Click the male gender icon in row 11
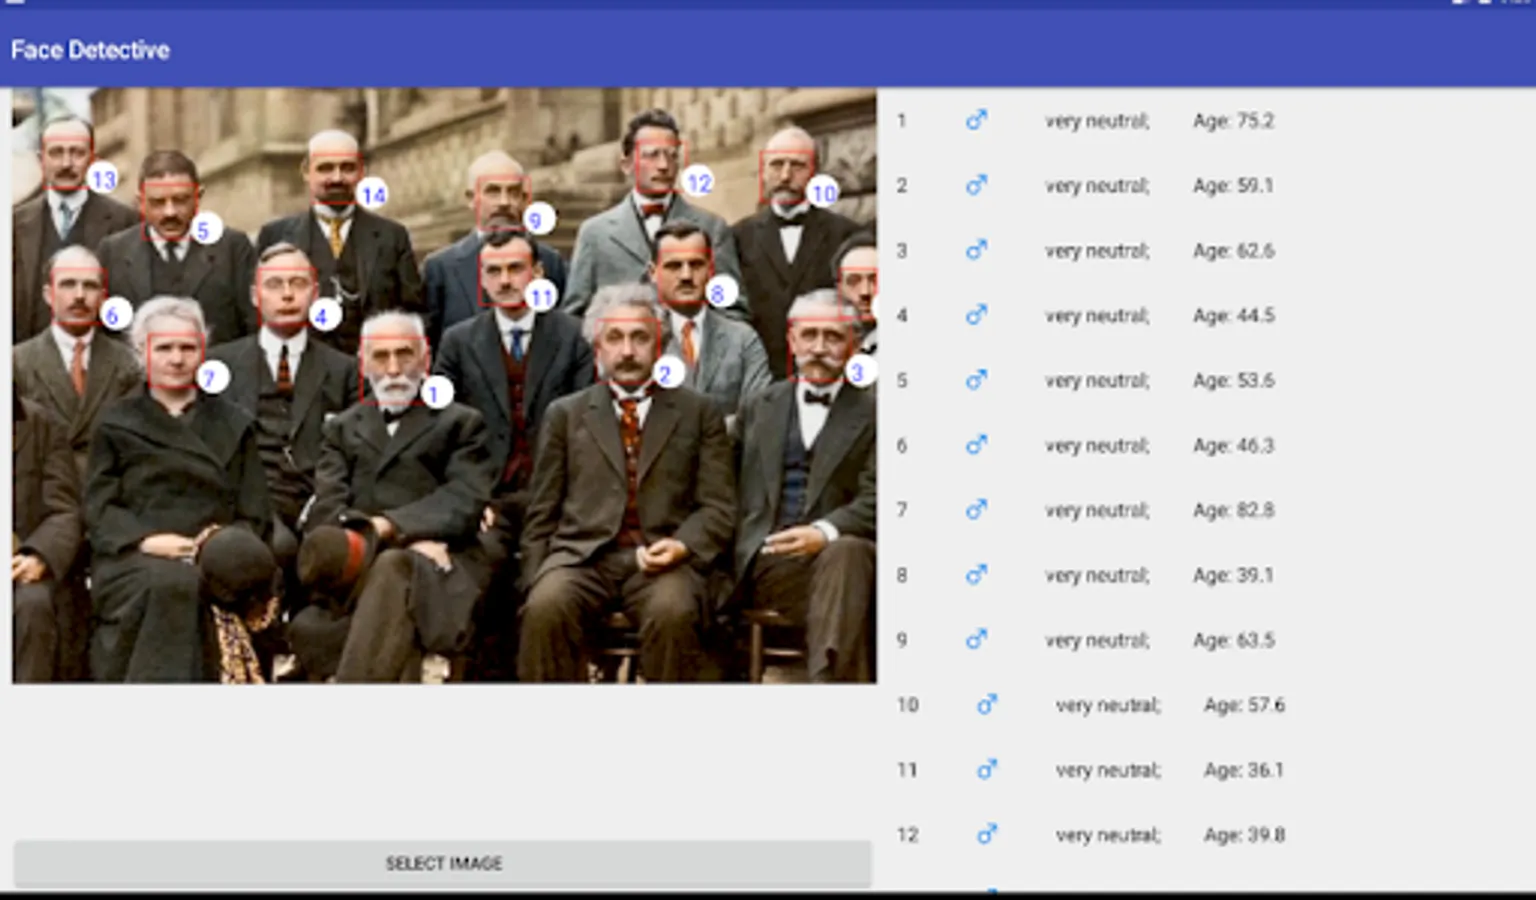Image resolution: width=1536 pixels, height=900 pixels. [x=987, y=770]
